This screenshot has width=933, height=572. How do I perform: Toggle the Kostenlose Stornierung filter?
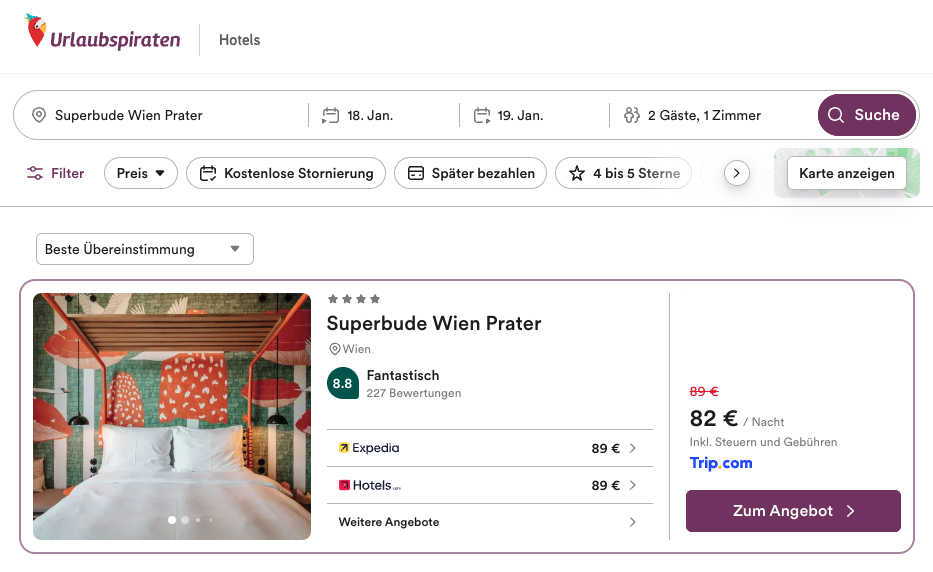[x=286, y=173]
